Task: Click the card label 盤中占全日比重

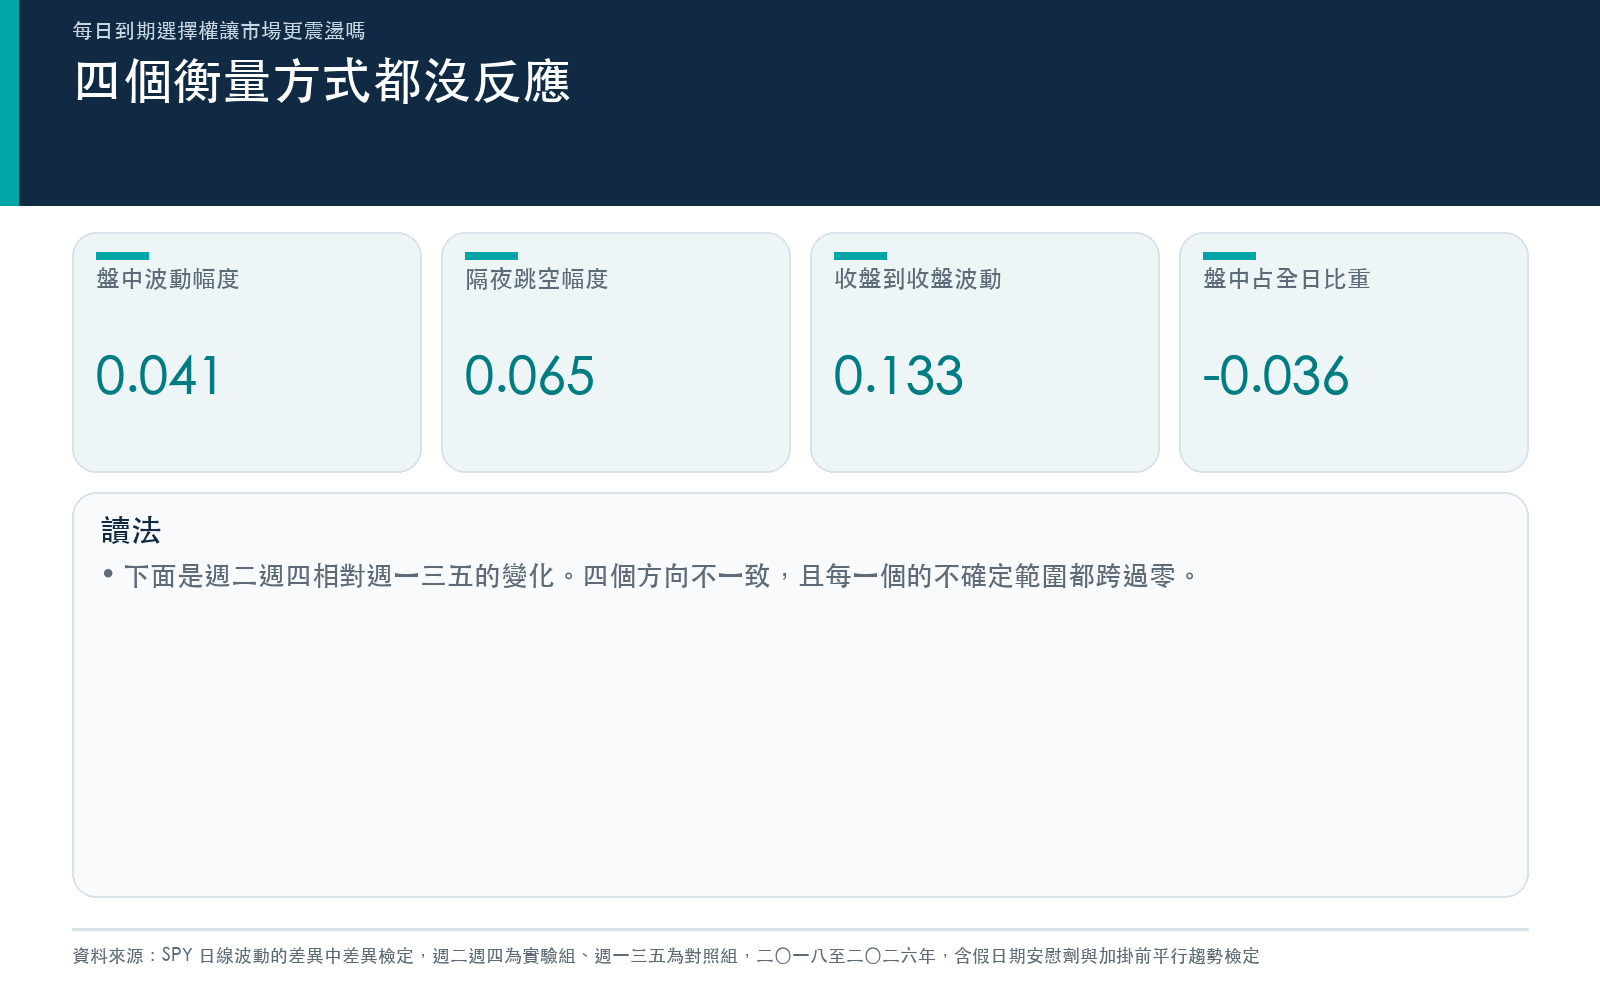Action: pos(1287,279)
